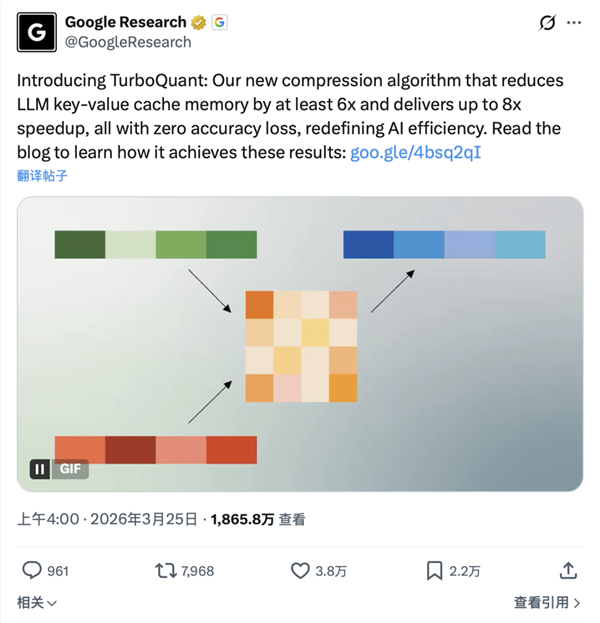The image size is (600, 623).
Task: Click the reply comment icon
Action: (x=32, y=570)
